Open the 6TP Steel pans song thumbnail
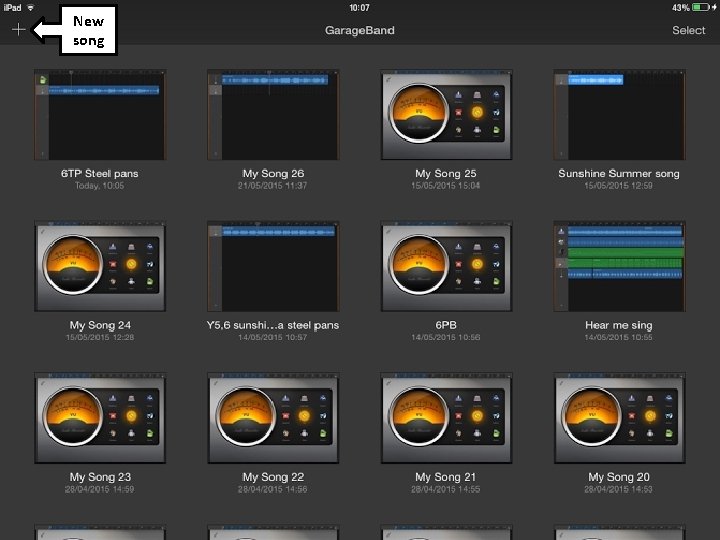Screen dimensions: 720x540 [100, 115]
